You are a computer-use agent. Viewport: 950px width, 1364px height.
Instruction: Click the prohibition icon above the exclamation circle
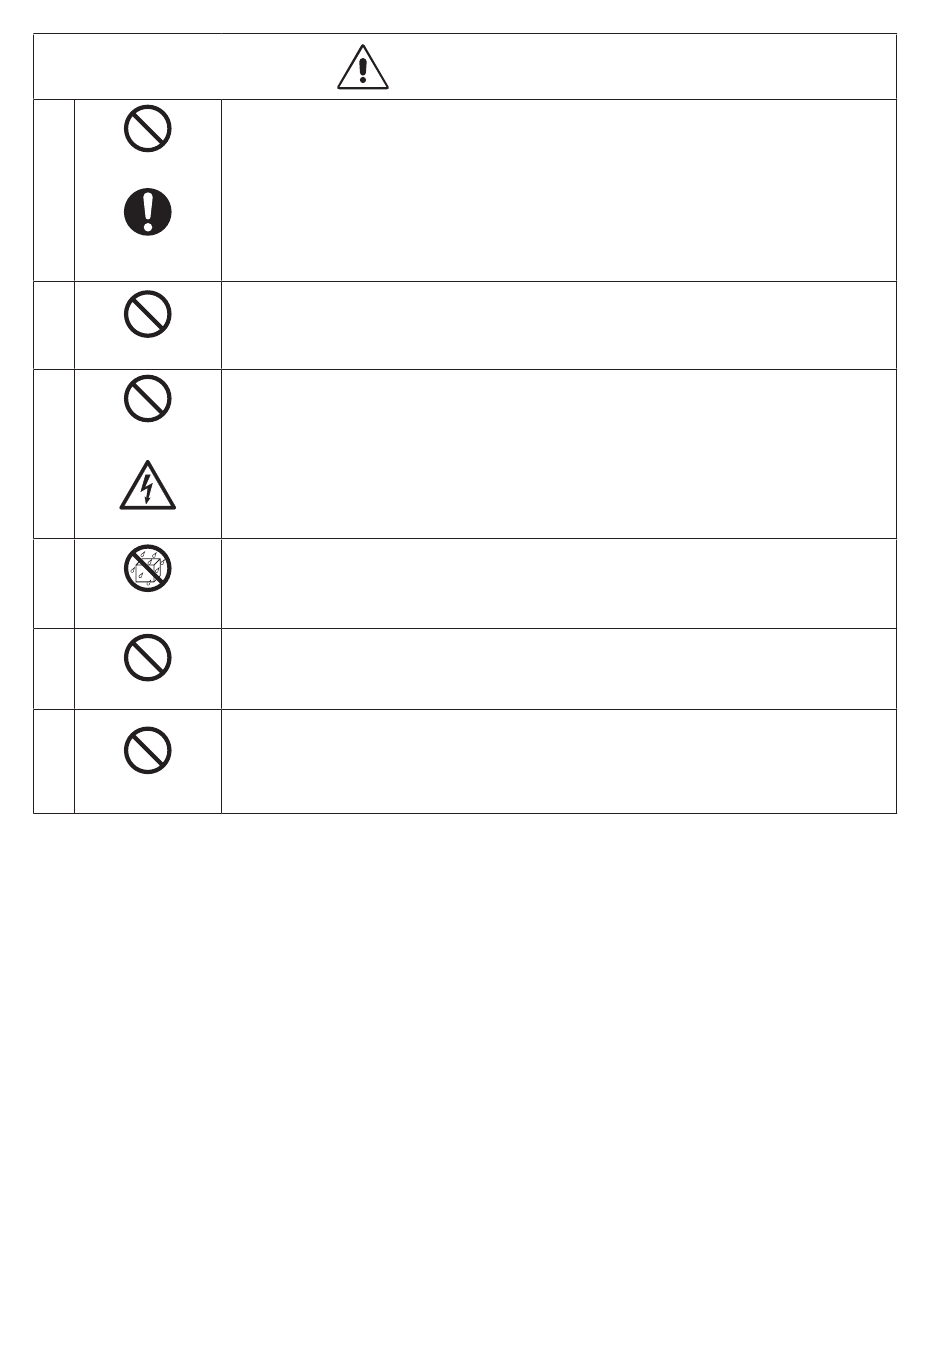(148, 130)
